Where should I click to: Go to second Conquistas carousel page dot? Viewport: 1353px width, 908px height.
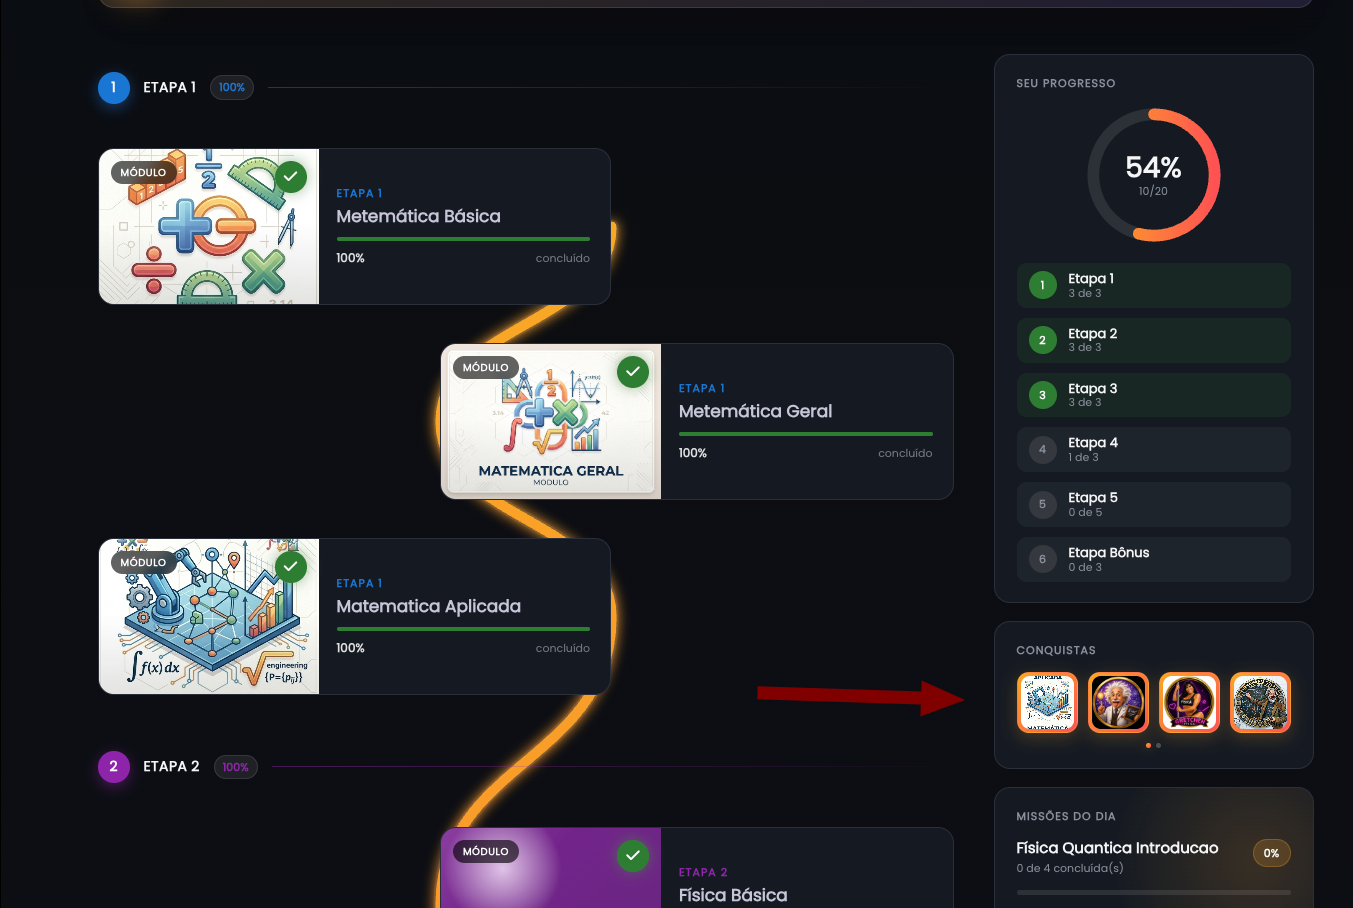(x=1158, y=745)
